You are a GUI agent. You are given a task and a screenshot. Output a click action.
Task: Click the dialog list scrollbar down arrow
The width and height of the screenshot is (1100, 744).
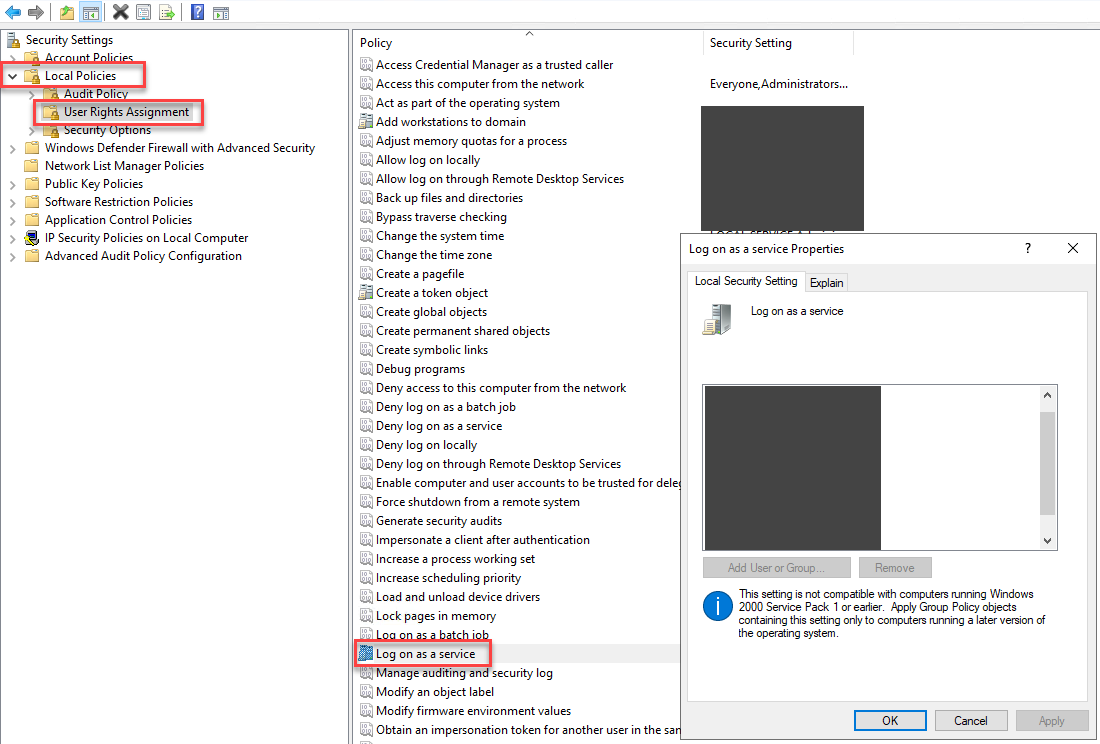(1047, 541)
